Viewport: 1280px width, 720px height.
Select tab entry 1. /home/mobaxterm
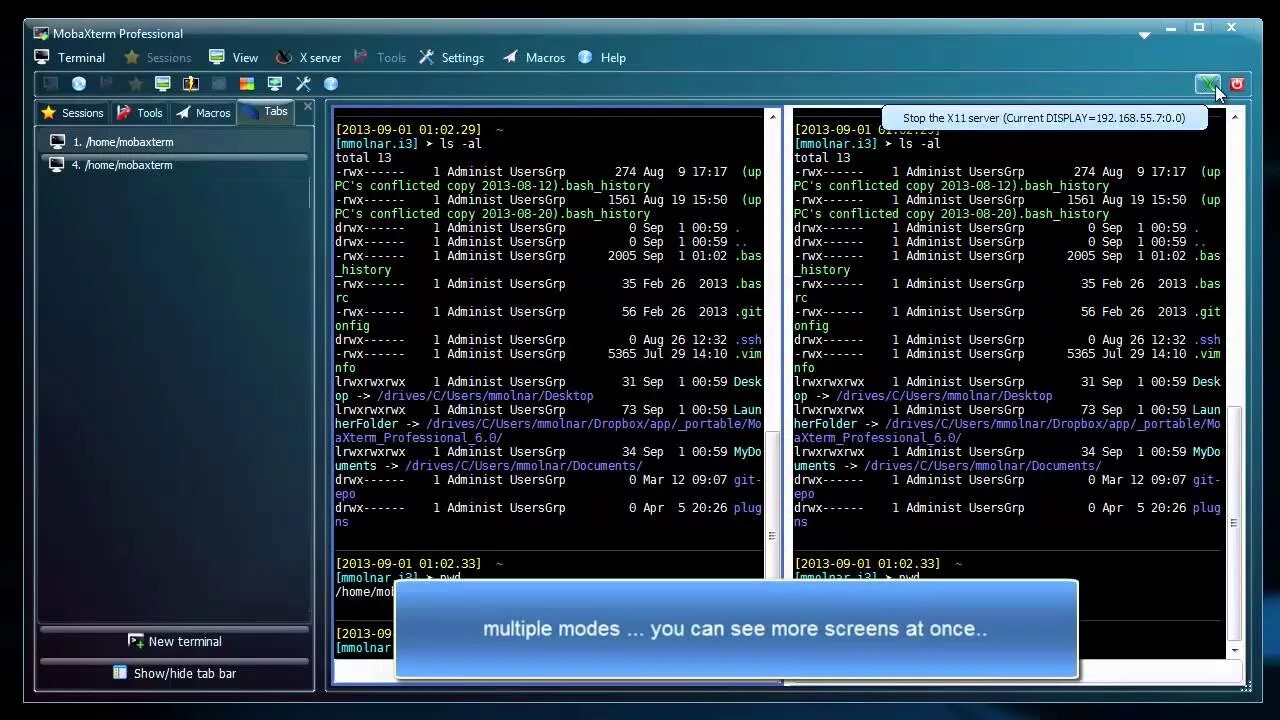174,142
